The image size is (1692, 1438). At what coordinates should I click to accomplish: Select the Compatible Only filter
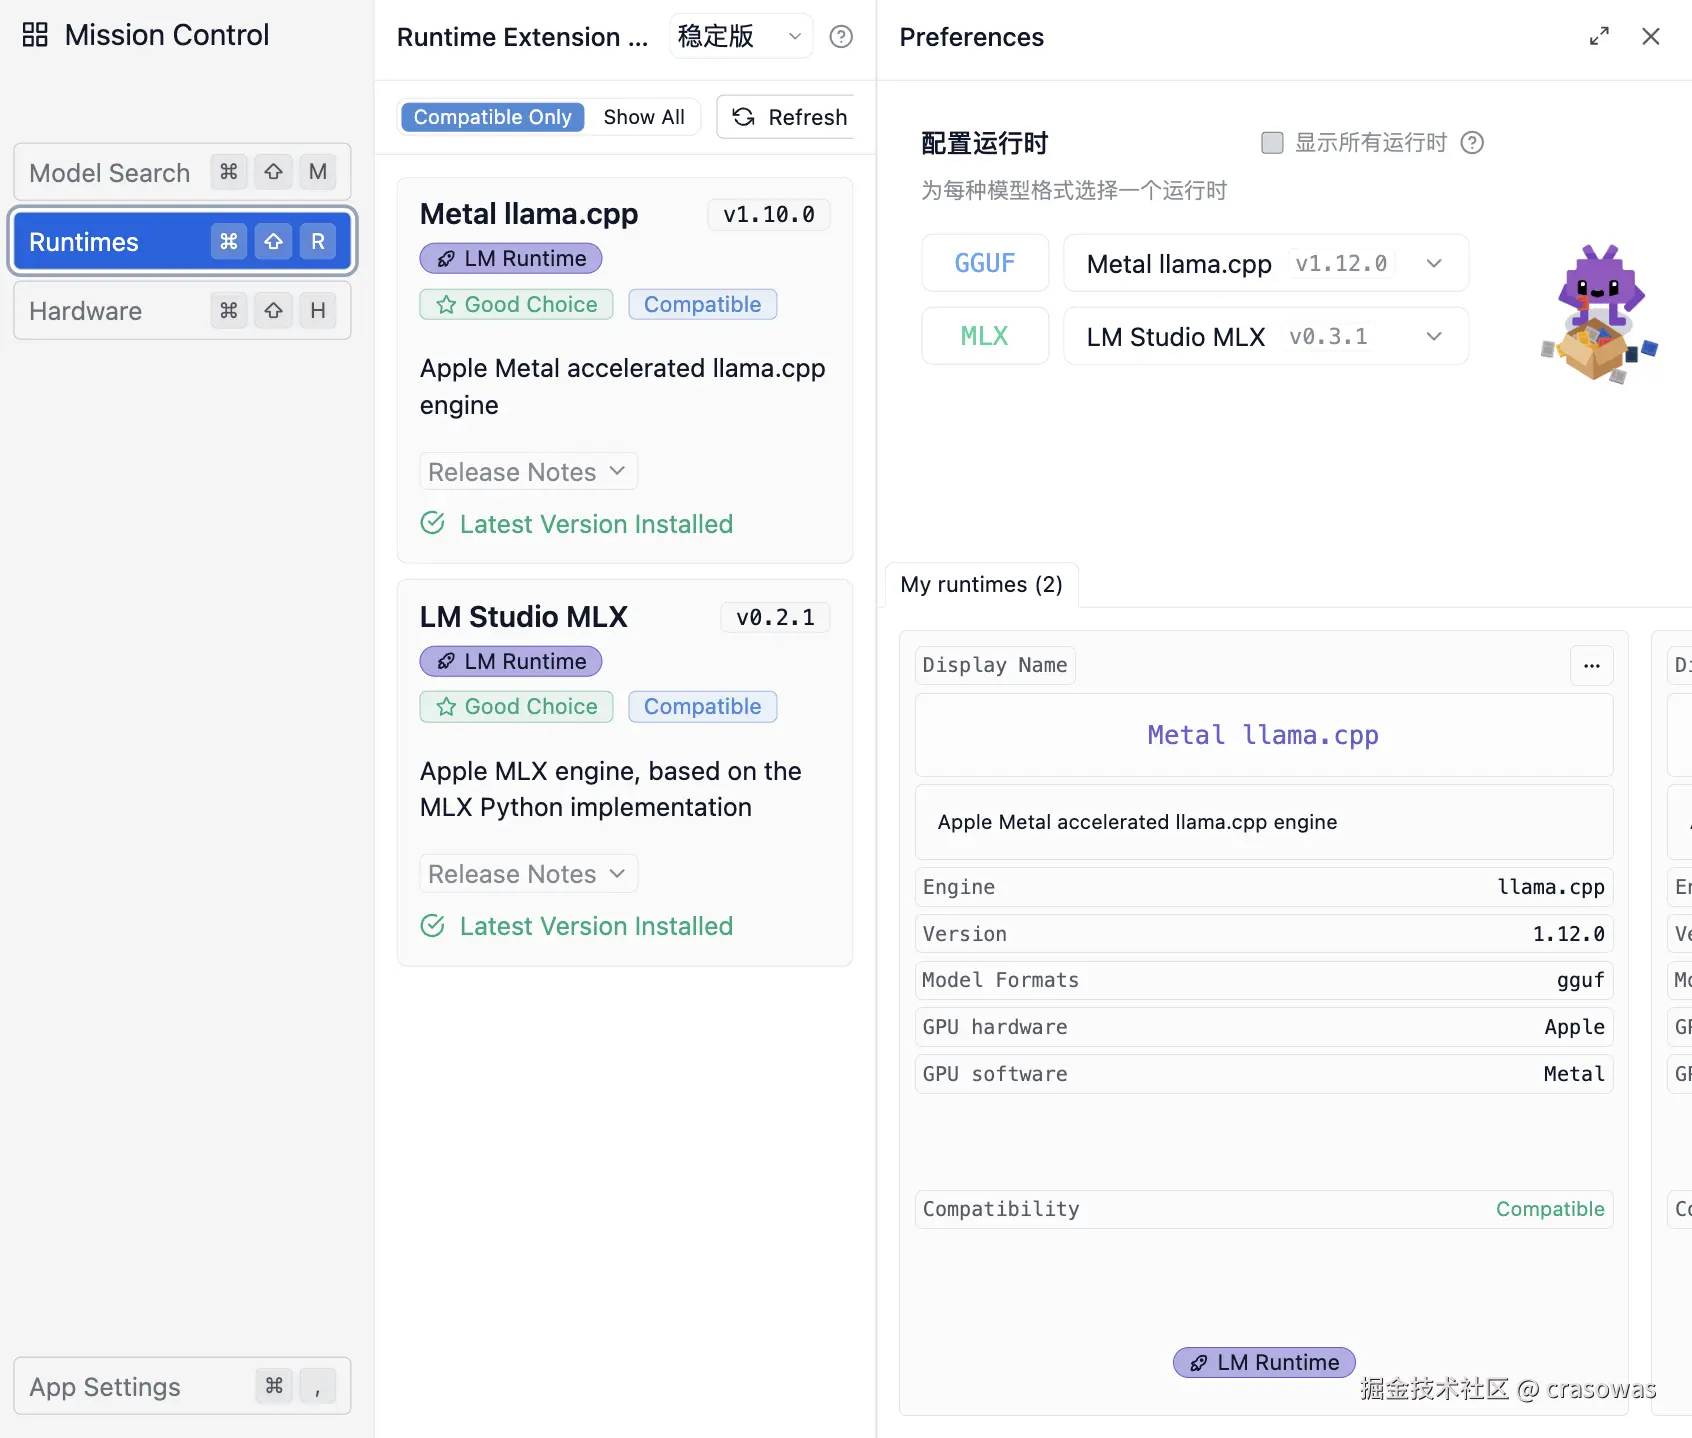(x=492, y=117)
